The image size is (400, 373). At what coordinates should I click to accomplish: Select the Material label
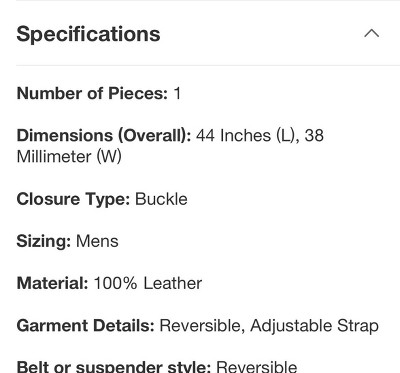click(x=52, y=283)
